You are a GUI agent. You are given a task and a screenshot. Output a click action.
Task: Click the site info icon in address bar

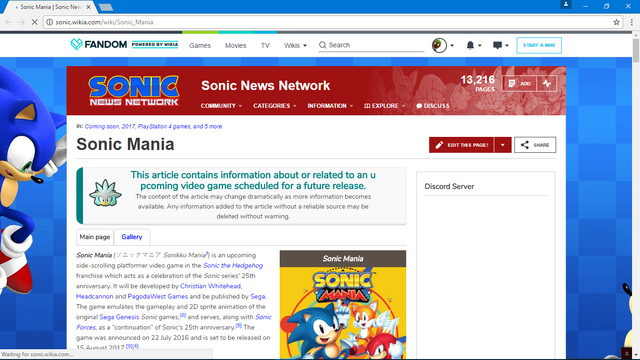[x=49, y=22]
